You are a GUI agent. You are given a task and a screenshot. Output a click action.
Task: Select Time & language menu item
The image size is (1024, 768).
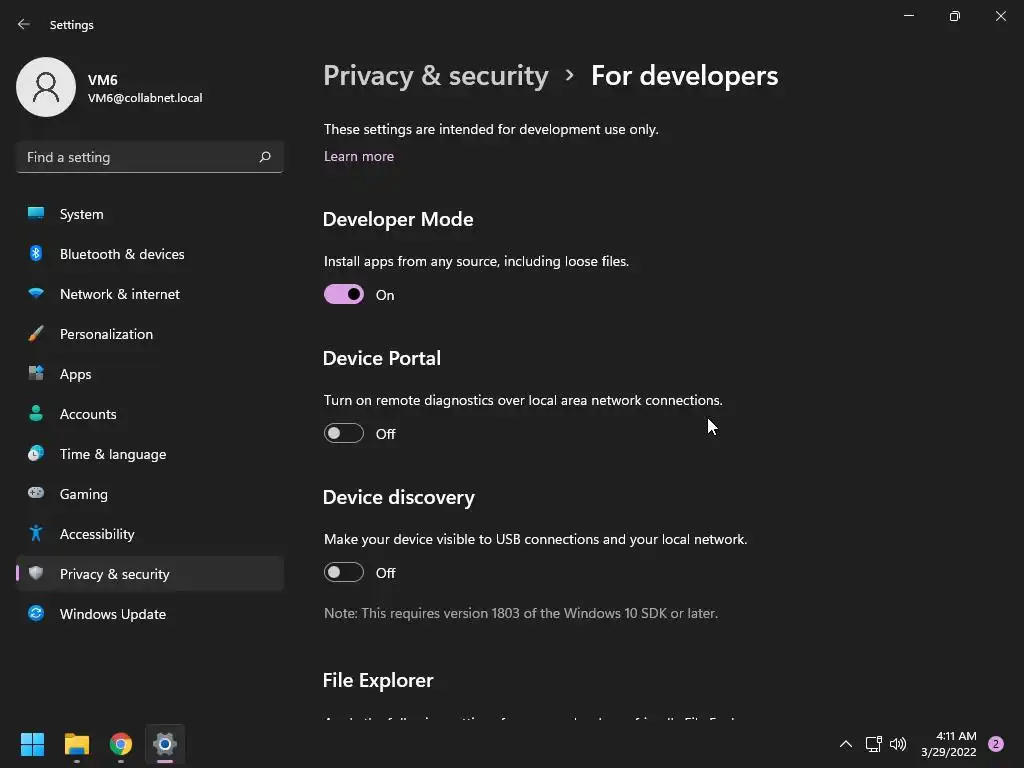(112, 454)
